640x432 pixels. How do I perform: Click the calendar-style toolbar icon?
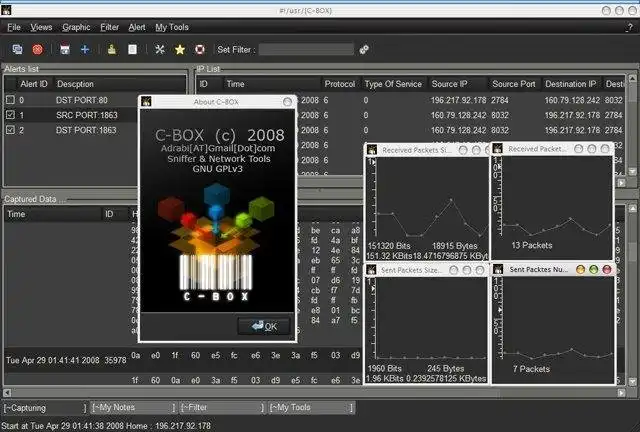[x=65, y=49]
